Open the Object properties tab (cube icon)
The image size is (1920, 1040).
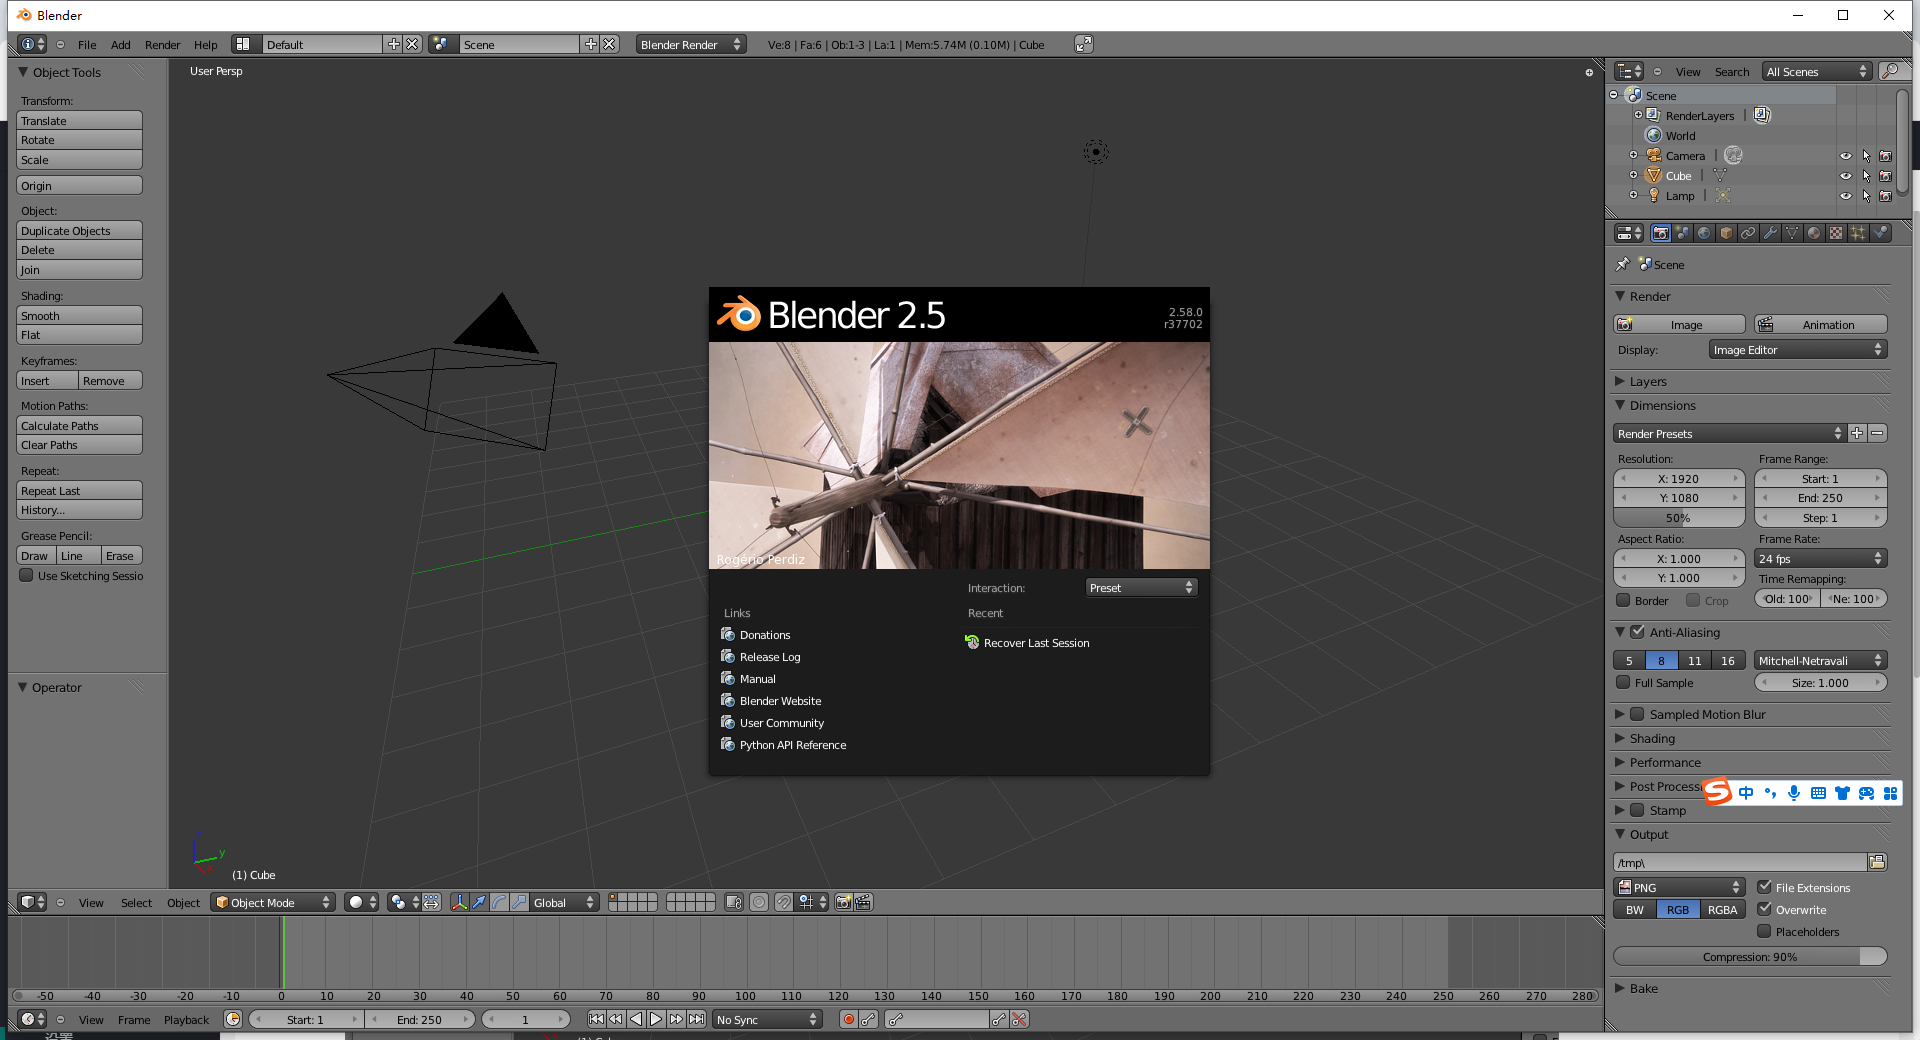(x=1727, y=233)
